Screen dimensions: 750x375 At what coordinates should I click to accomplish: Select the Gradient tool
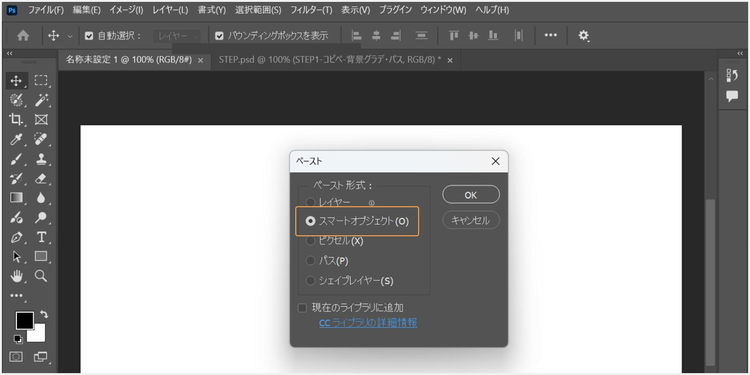(x=17, y=198)
